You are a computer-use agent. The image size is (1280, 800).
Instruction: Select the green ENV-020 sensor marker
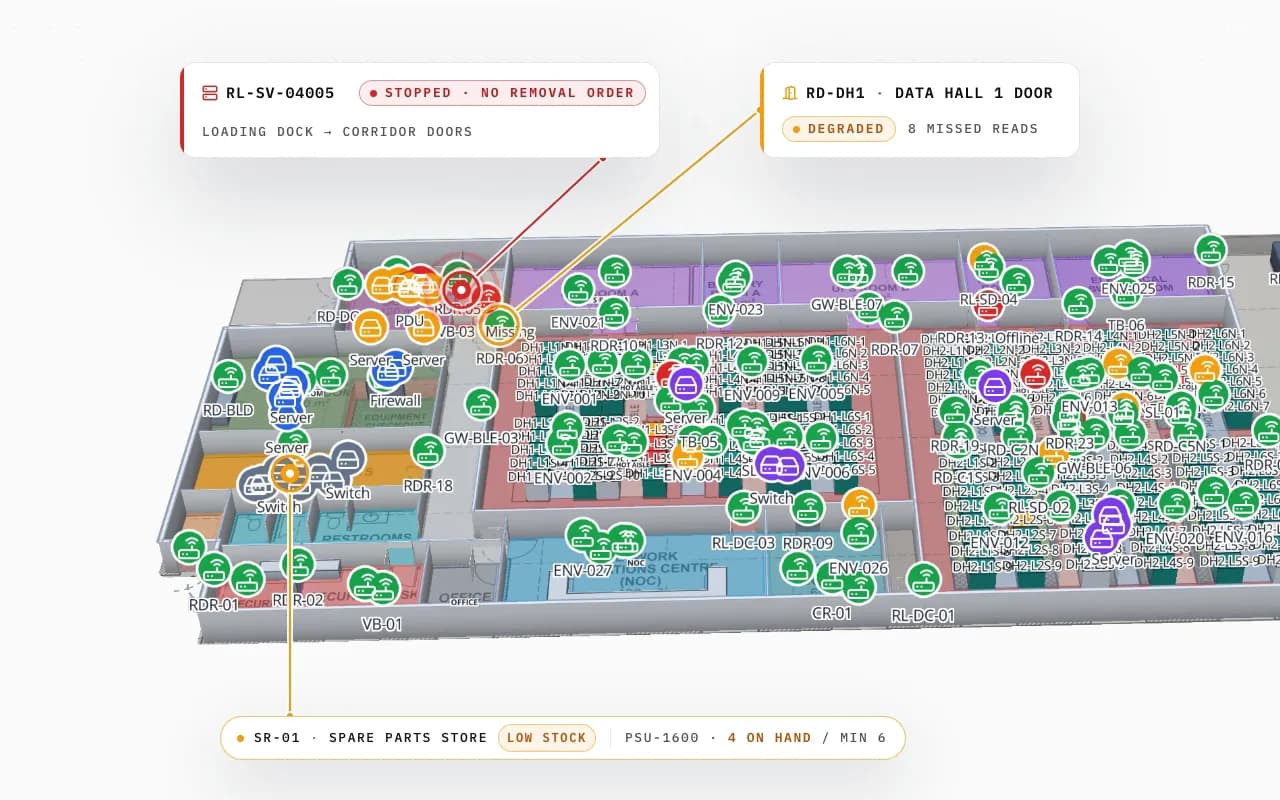pyautogui.click(x=1174, y=504)
